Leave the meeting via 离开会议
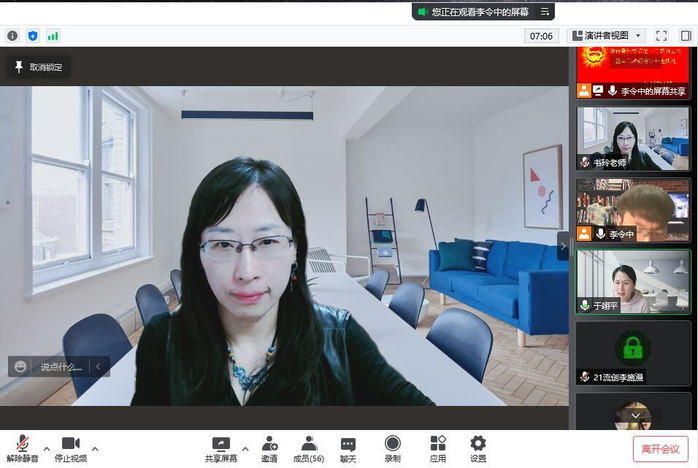The height and width of the screenshot is (468, 698). pos(660,449)
